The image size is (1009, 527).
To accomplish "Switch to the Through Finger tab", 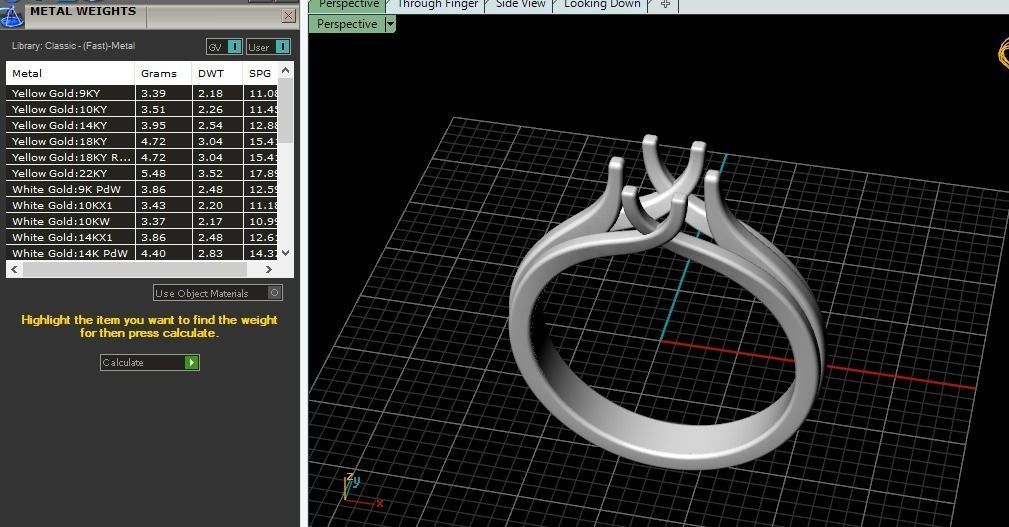I will point(438,5).
